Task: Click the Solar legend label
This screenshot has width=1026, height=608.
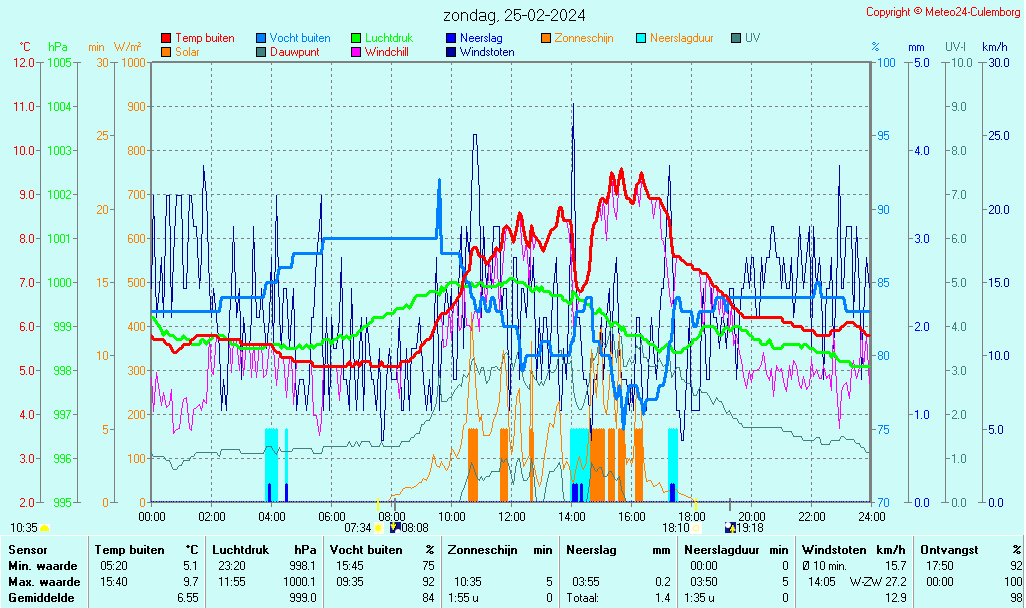Action: 187,52
